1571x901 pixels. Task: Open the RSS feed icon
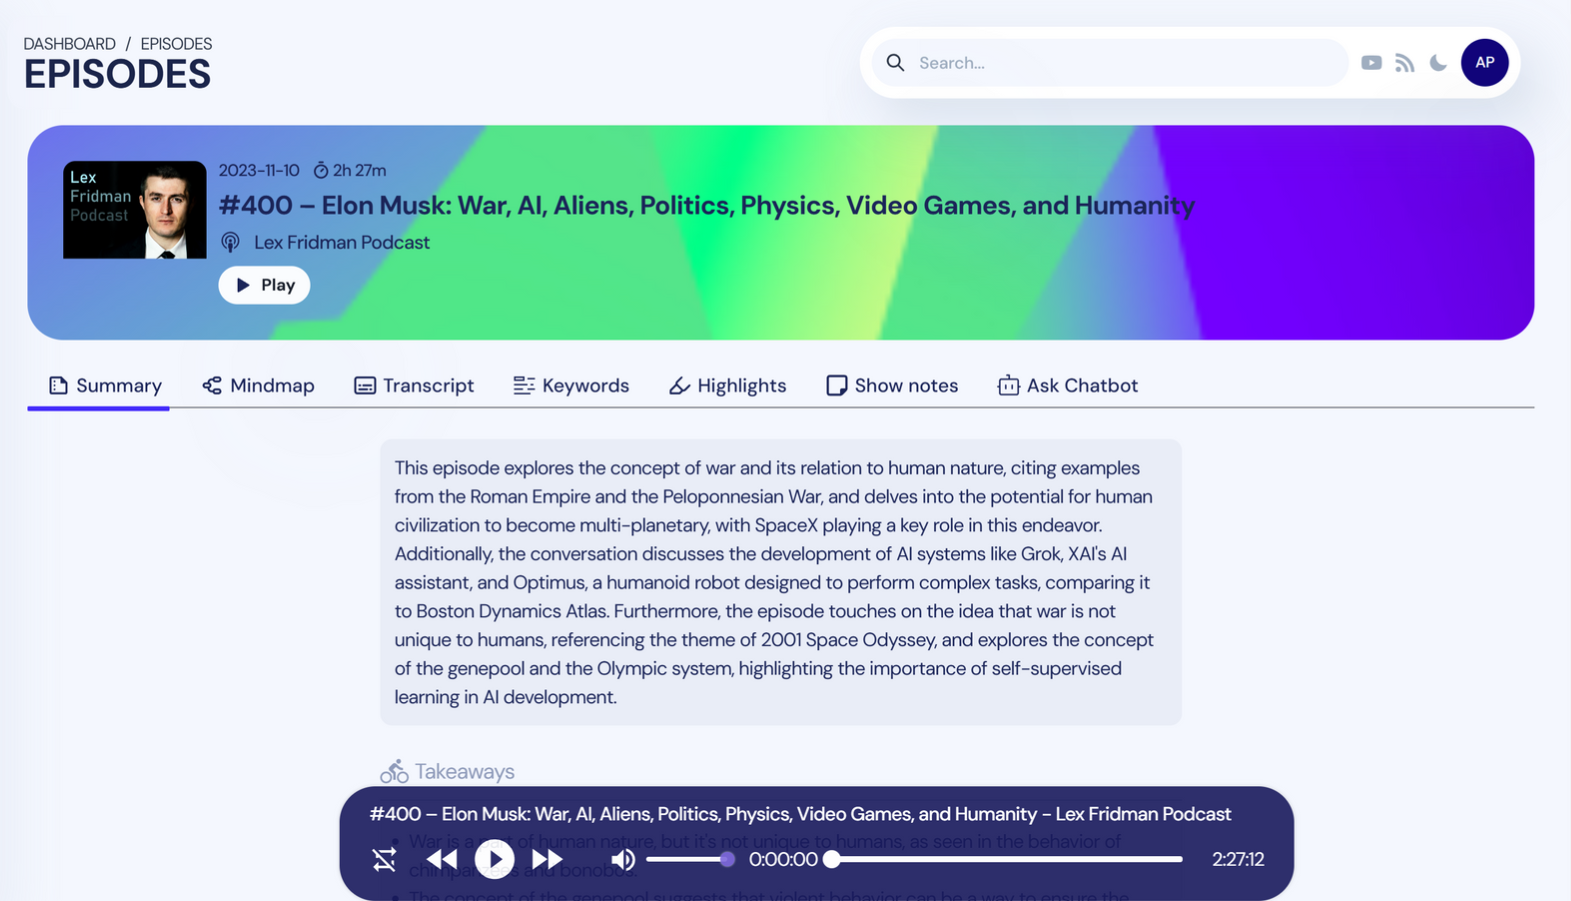tap(1405, 63)
